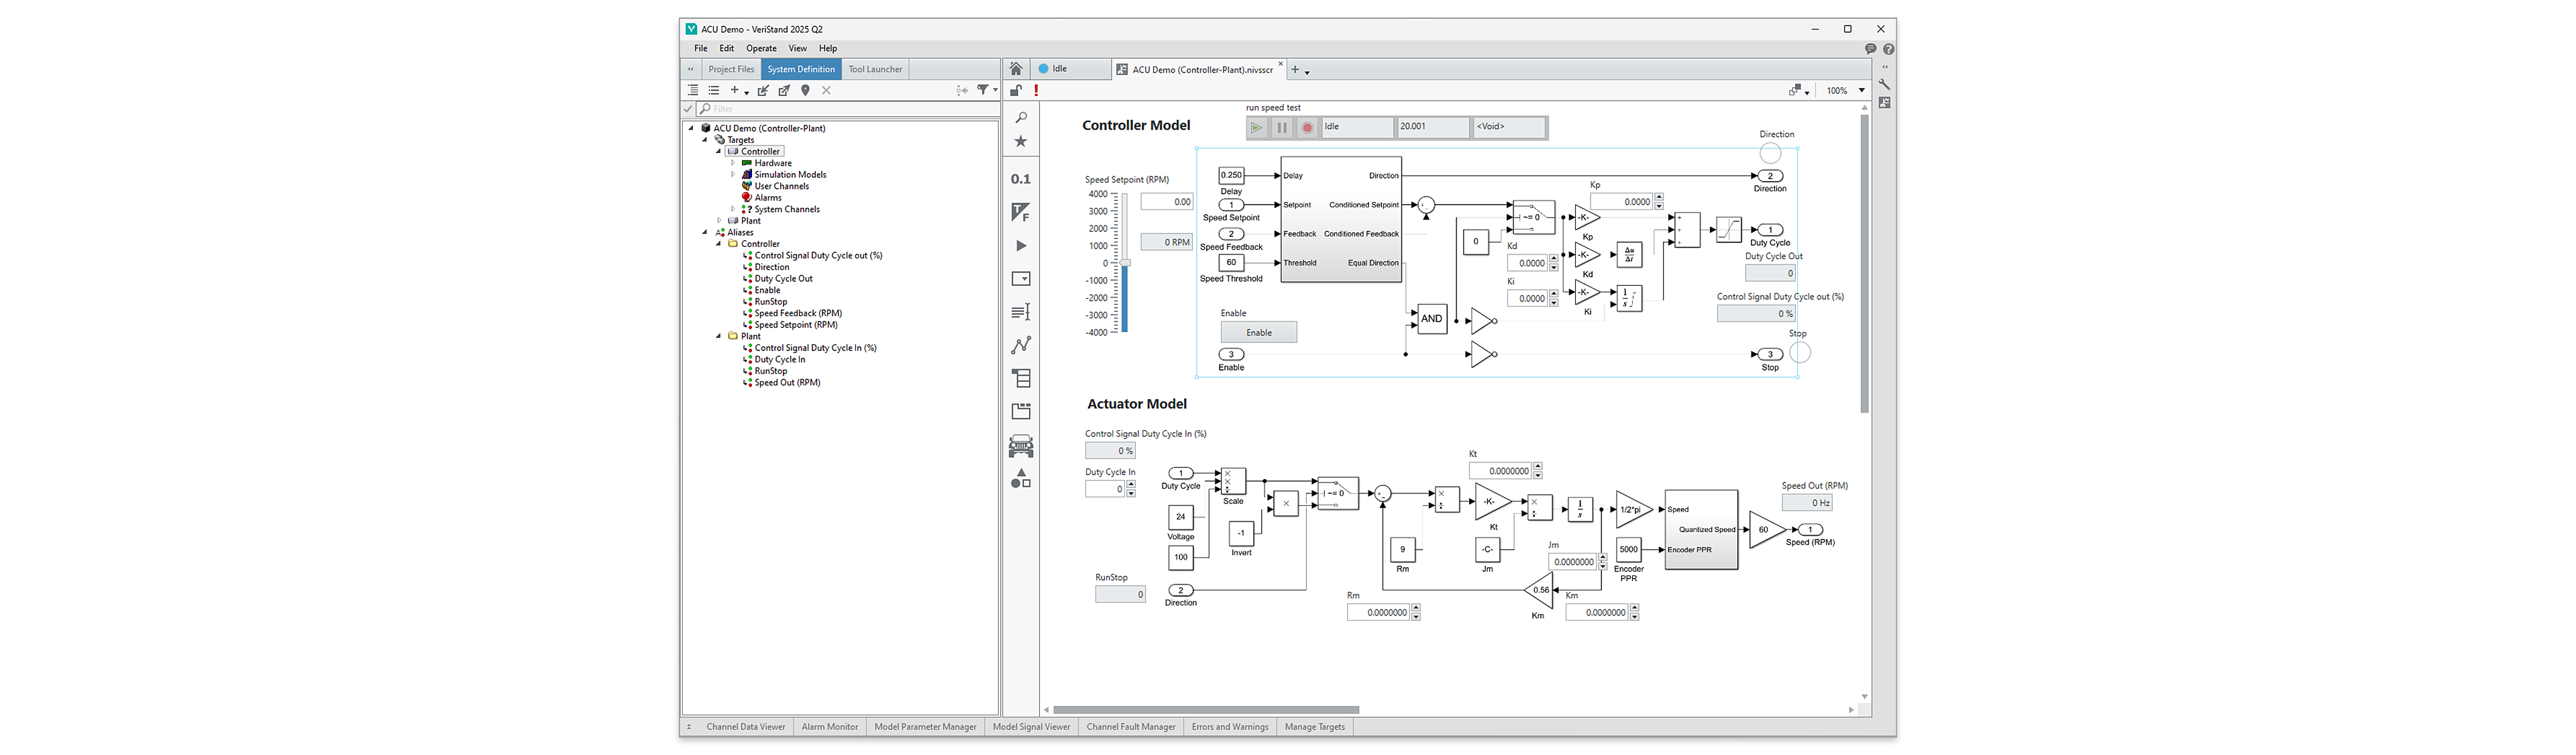
Task: Open the graph controls palette
Action: pyautogui.click(x=1021, y=345)
